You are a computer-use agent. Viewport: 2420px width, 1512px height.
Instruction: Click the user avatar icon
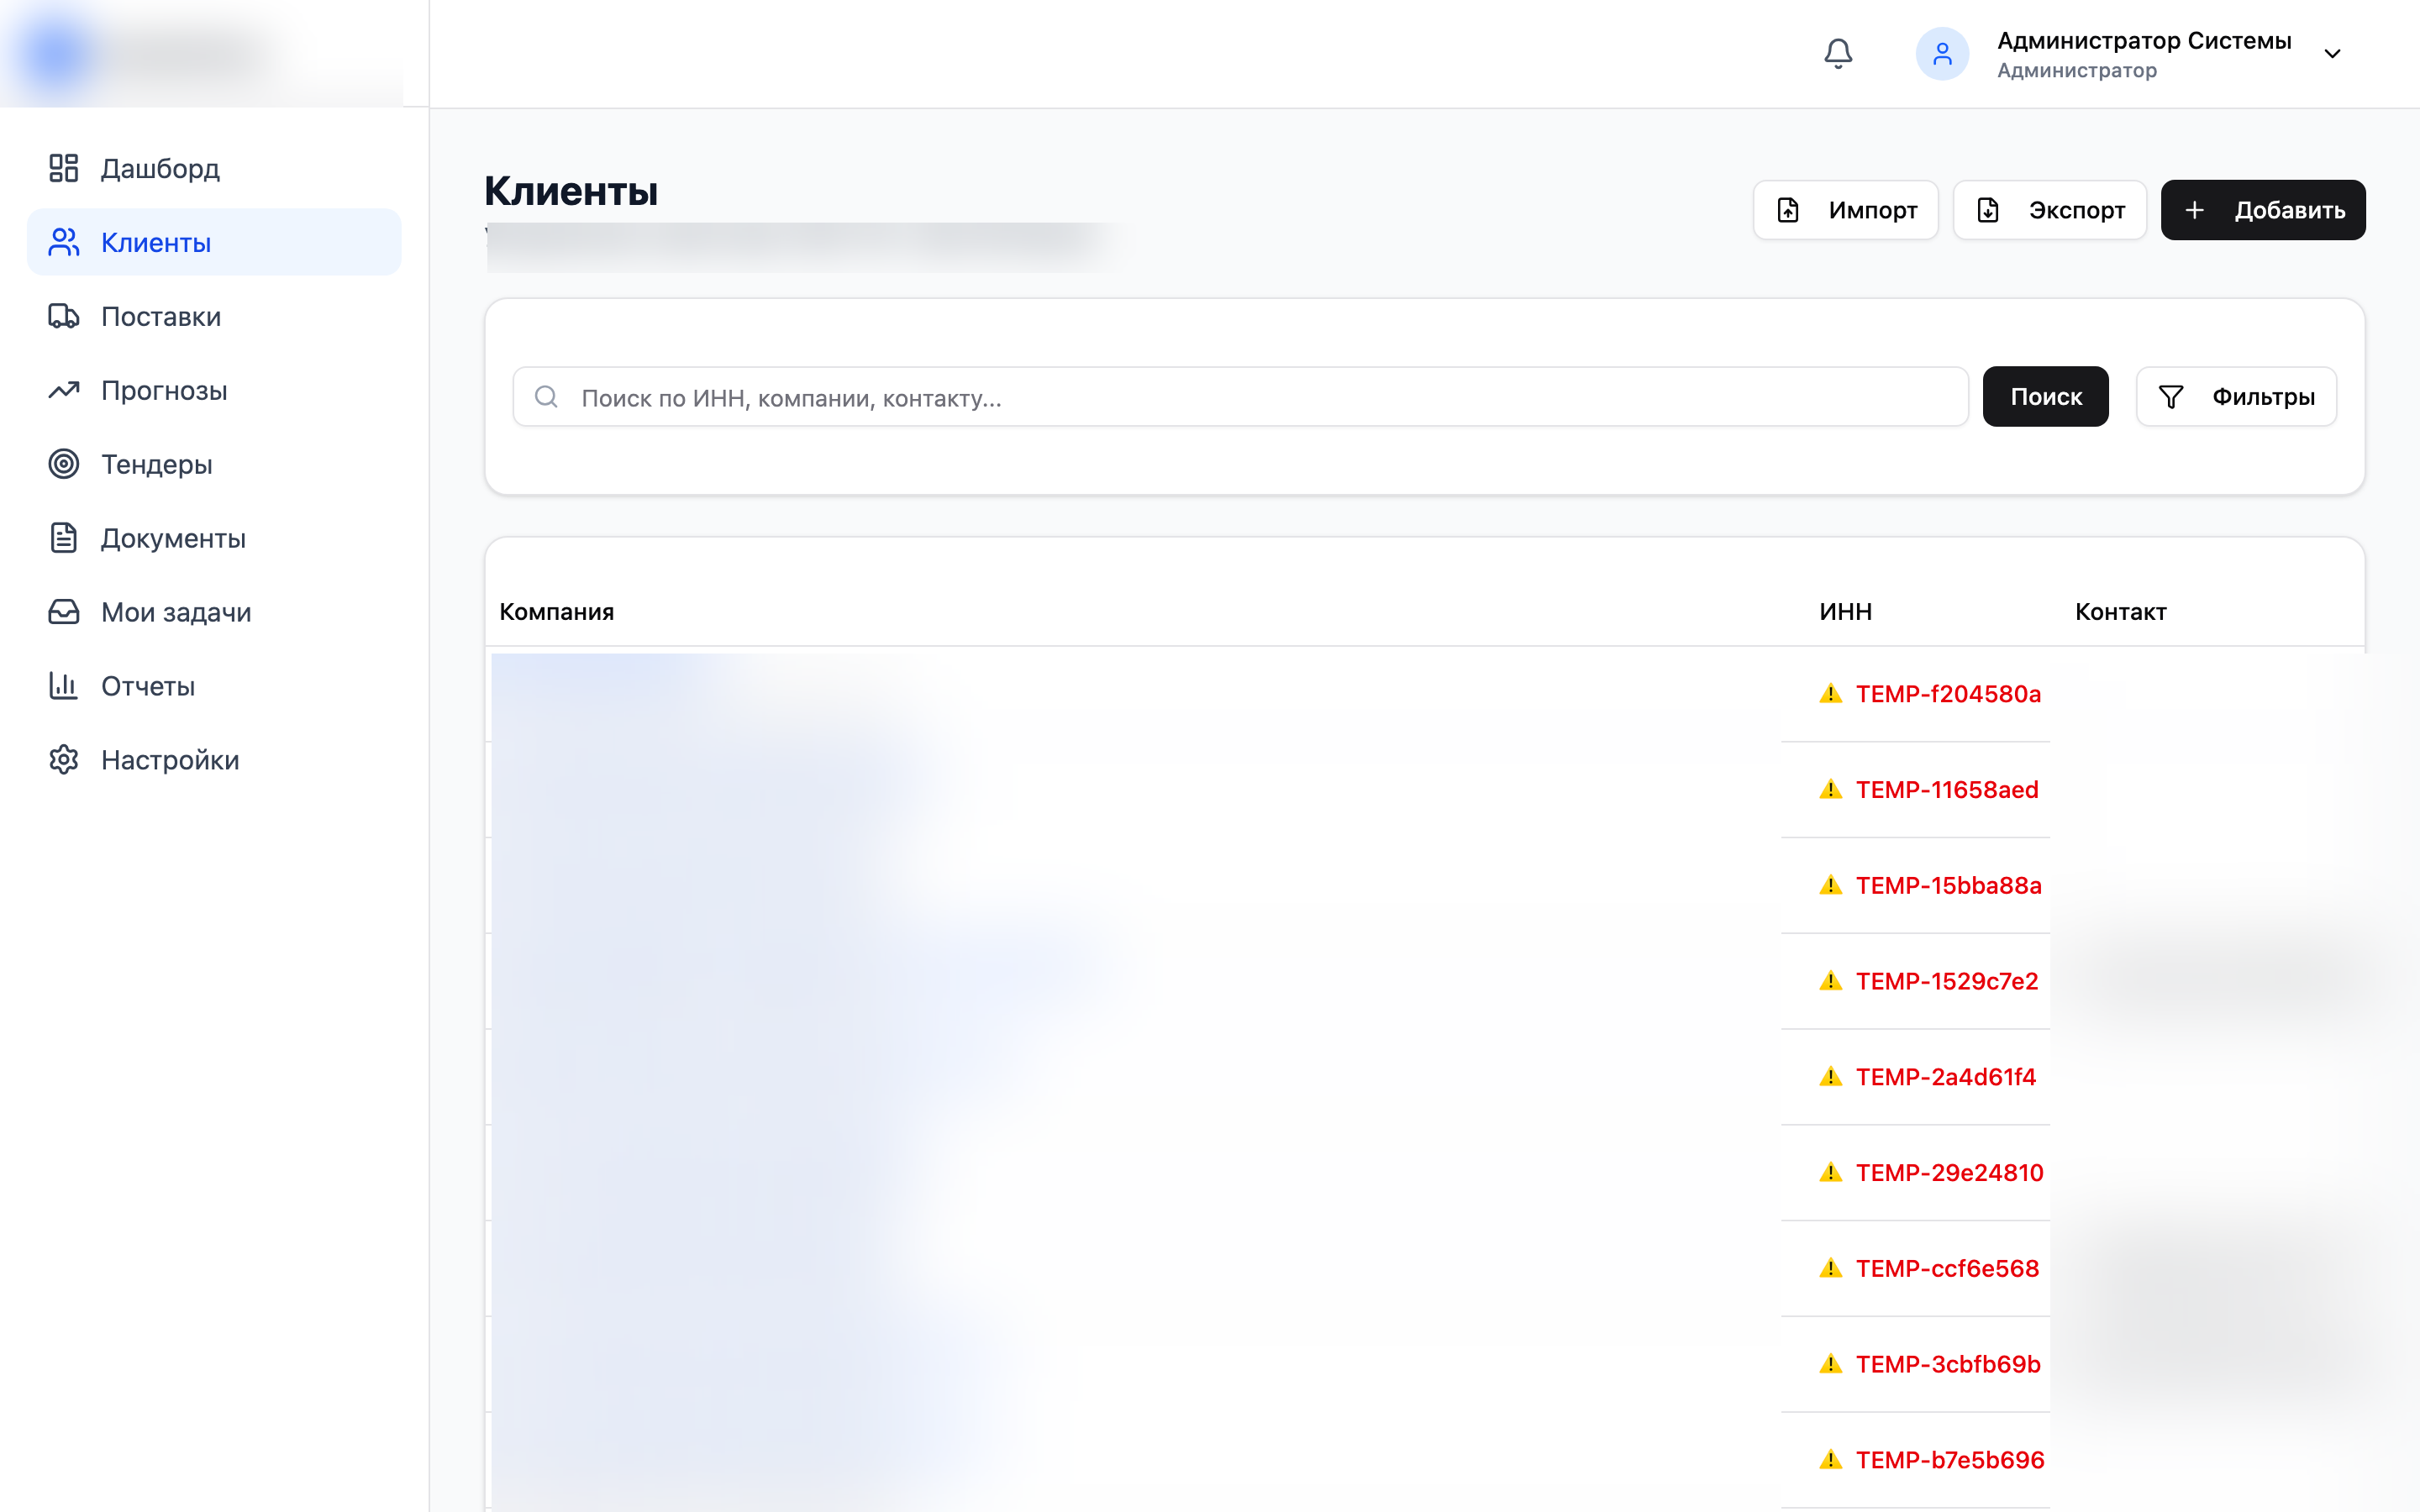tap(1942, 54)
